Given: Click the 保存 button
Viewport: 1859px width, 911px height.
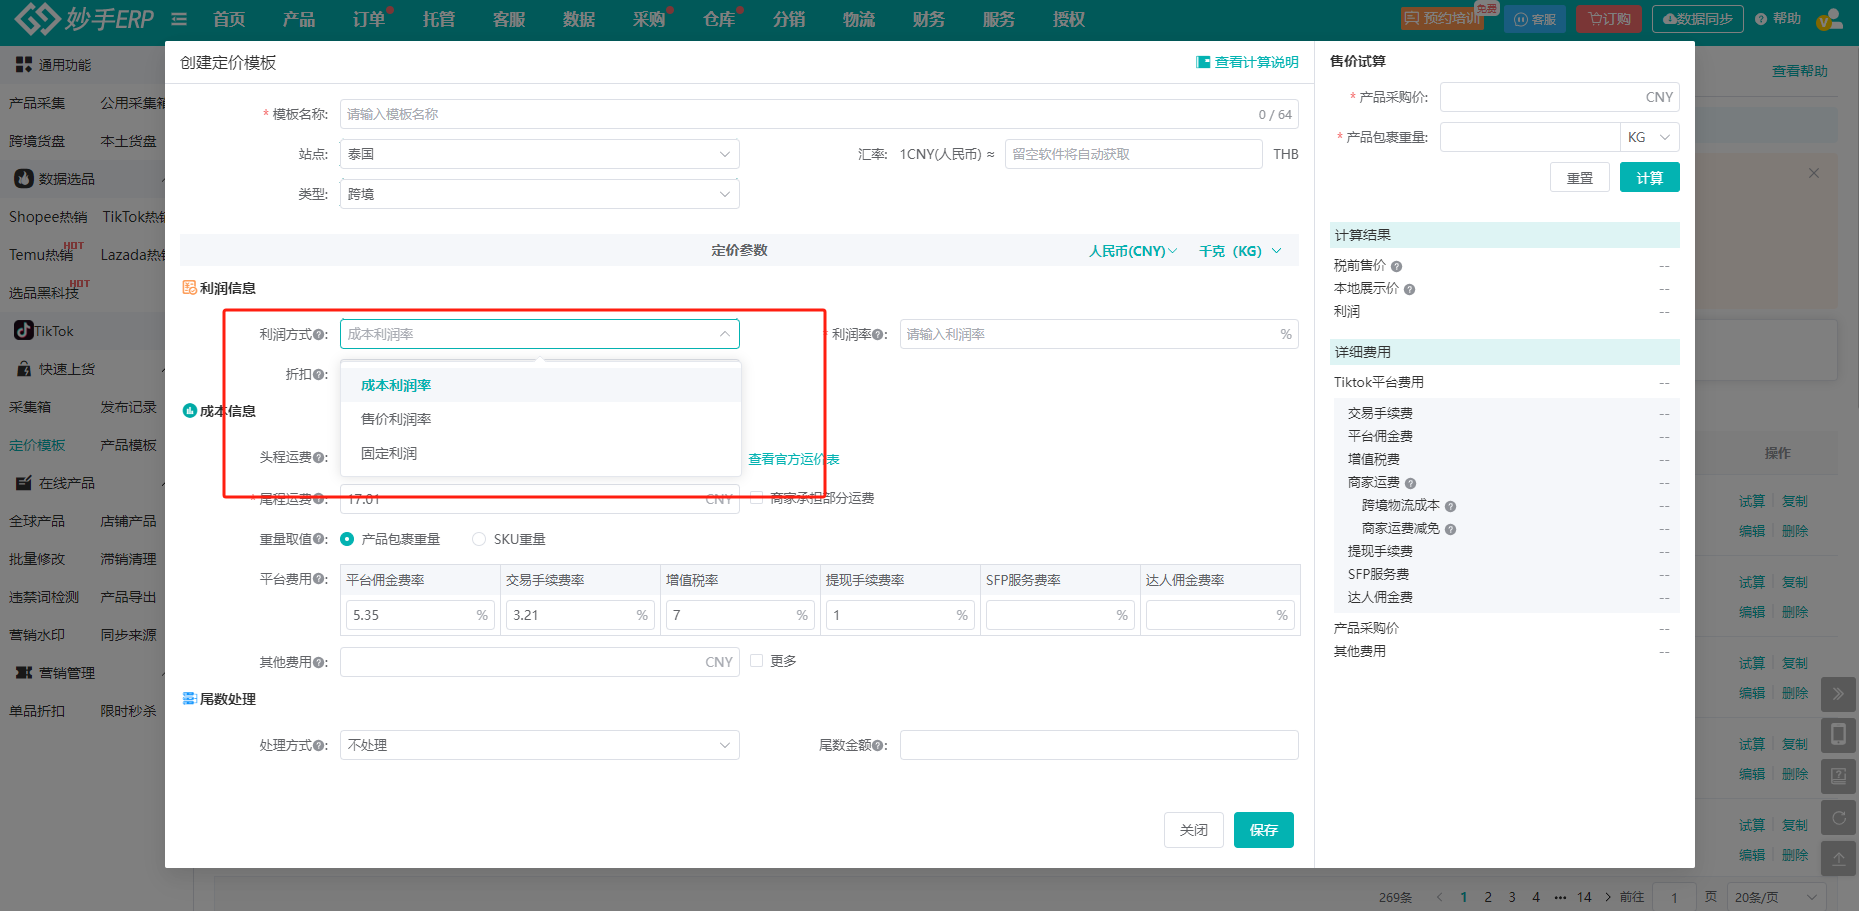Looking at the screenshot, I should pyautogui.click(x=1264, y=830).
